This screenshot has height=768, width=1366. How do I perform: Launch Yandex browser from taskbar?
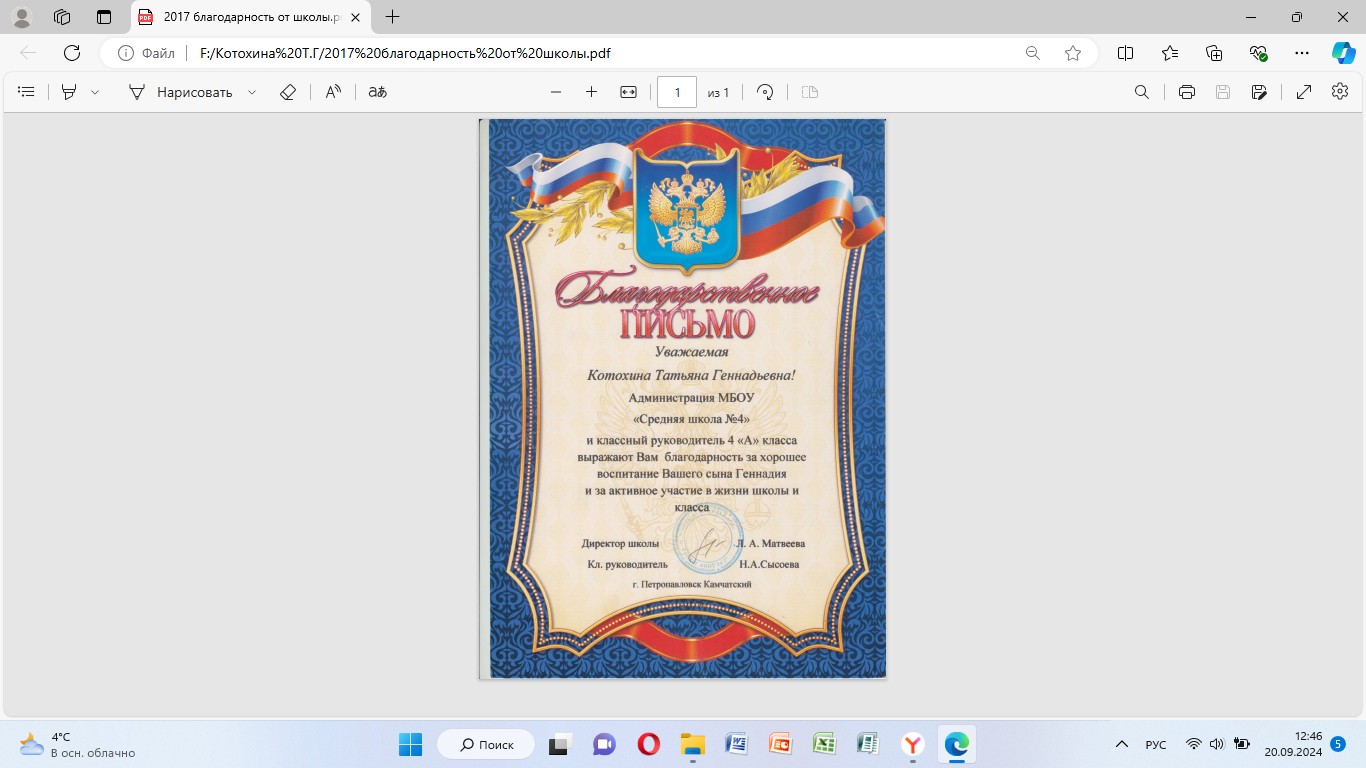coord(913,744)
